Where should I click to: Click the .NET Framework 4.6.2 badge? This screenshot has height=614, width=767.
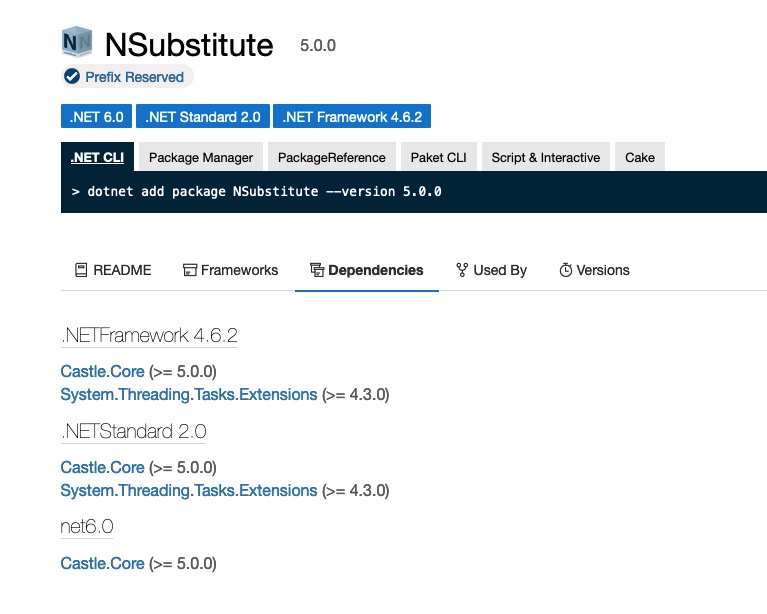tap(352, 116)
